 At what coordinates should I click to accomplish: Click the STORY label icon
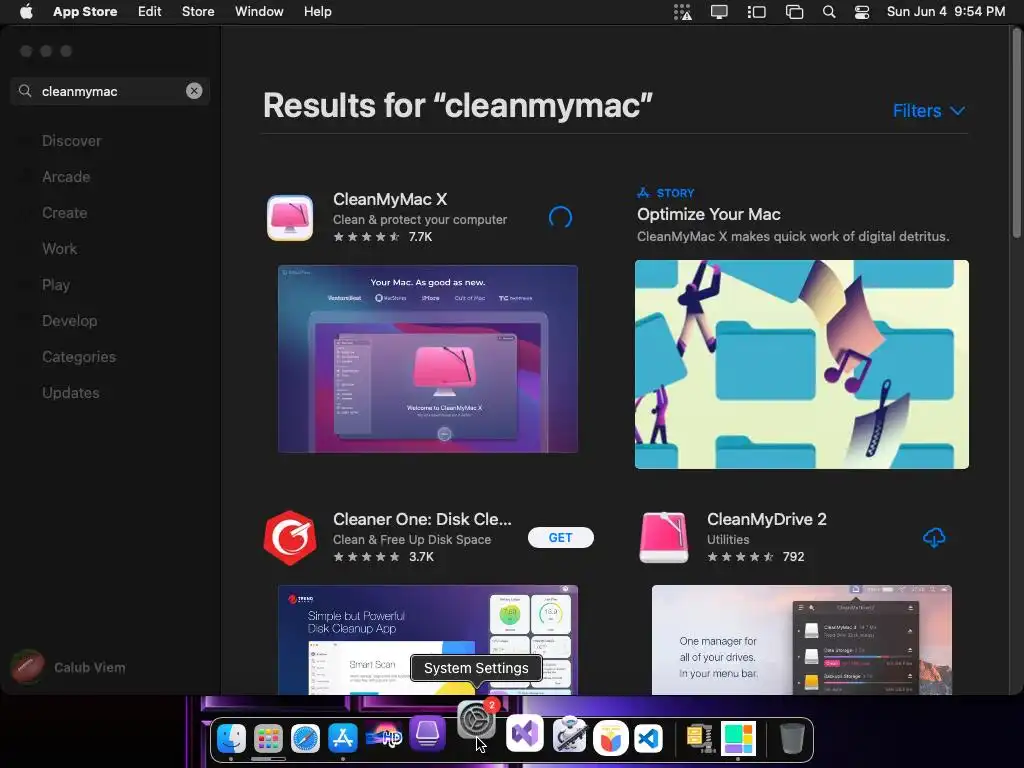coord(643,193)
